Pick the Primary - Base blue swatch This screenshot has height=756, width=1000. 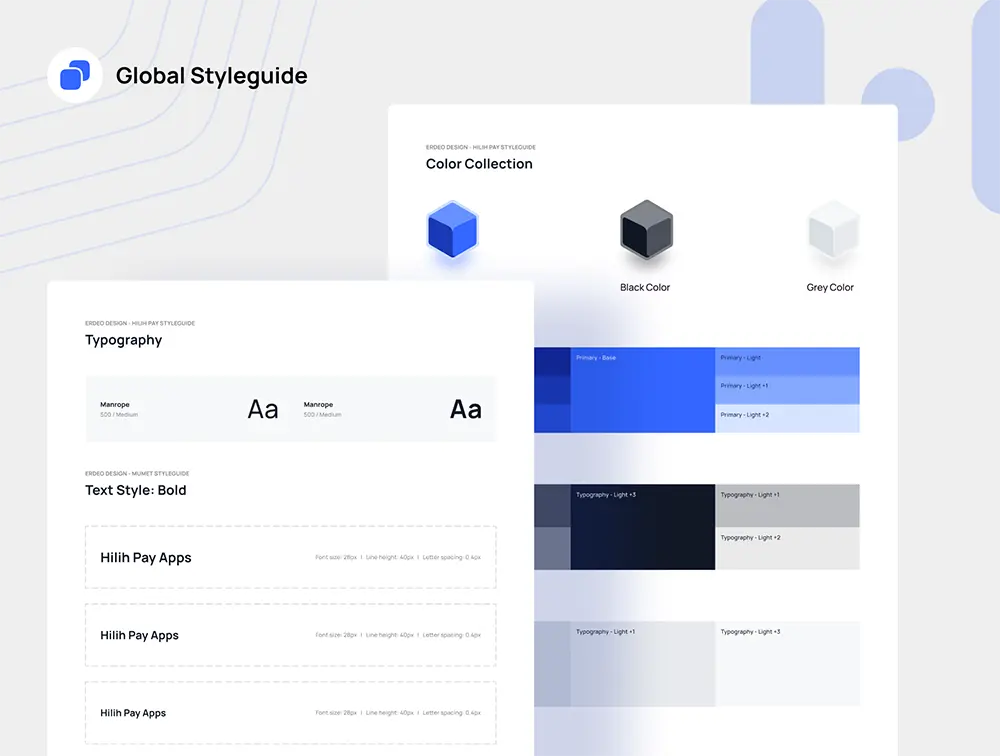click(x=642, y=391)
